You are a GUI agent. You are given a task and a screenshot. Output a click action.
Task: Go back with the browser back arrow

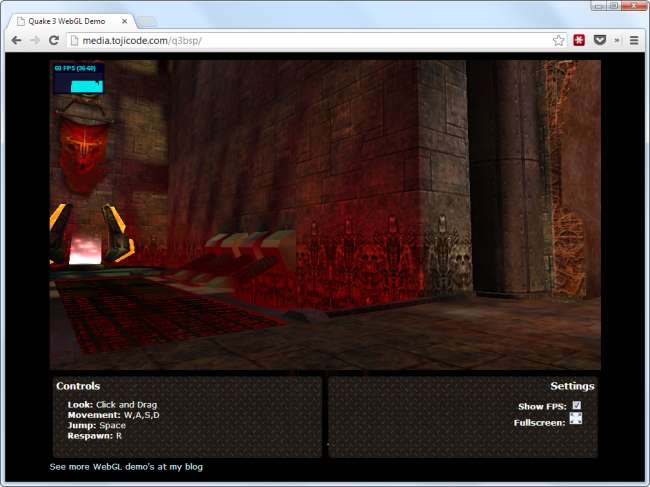(16, 40)
